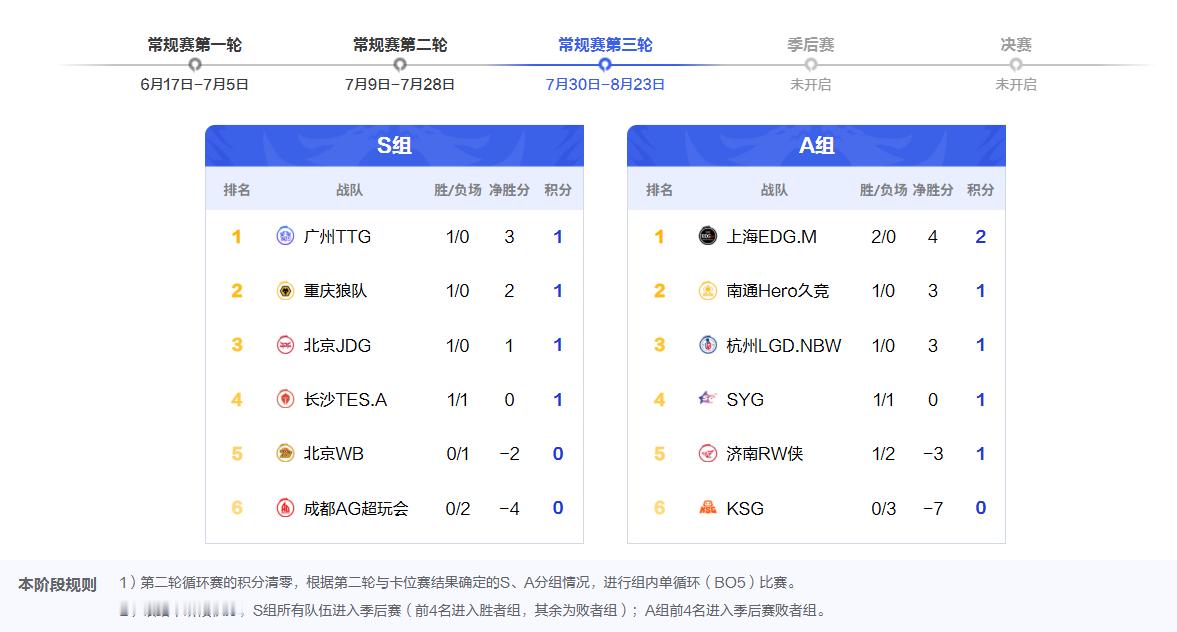Click active timeline node under 常规赛第三轮
The width and height of the screenshot is (1177, 632).
point(605,65)
